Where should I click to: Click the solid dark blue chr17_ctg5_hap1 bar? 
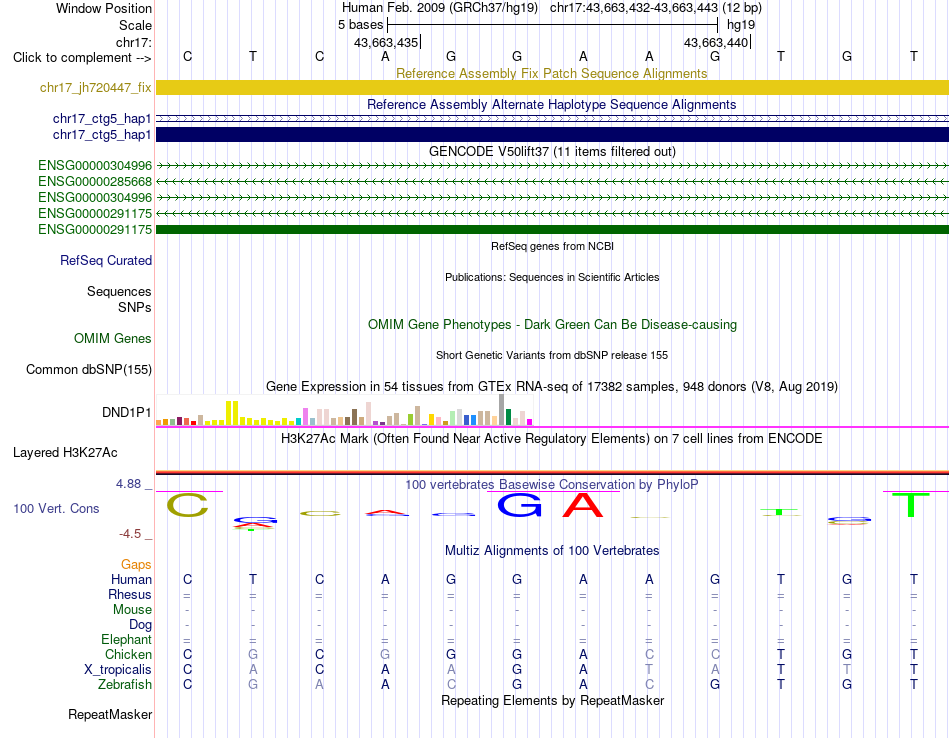pyautogui.click(x=552, y=135)
